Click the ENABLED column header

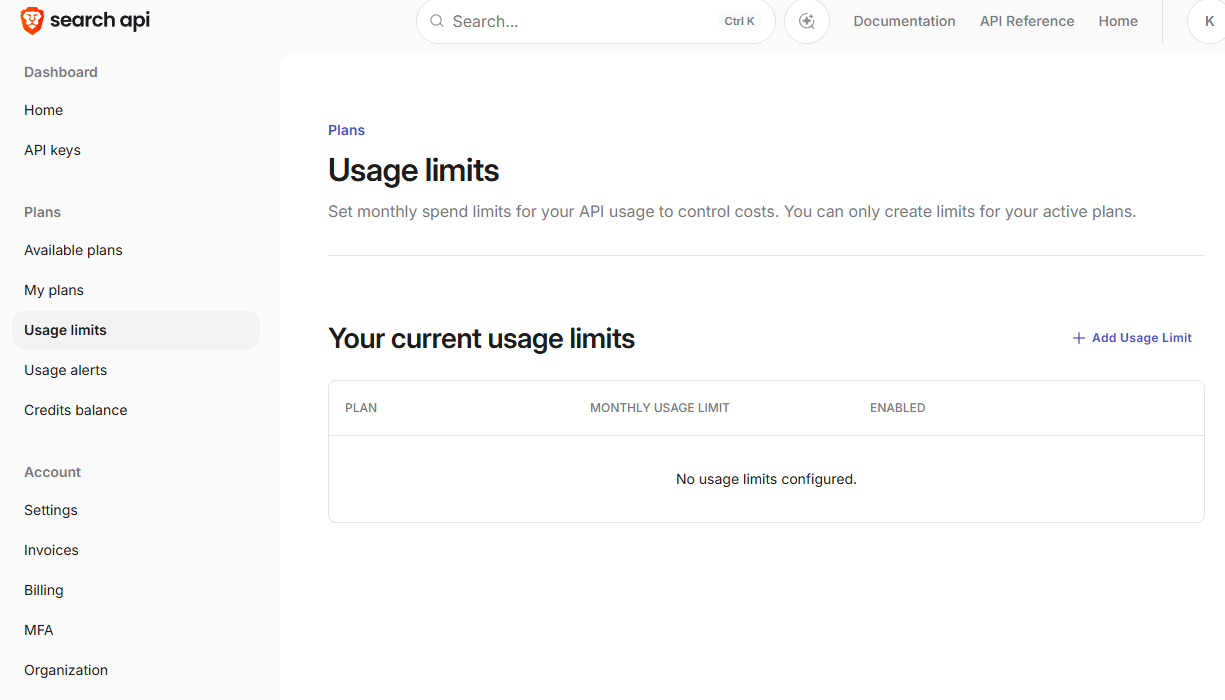coord(898,408)
